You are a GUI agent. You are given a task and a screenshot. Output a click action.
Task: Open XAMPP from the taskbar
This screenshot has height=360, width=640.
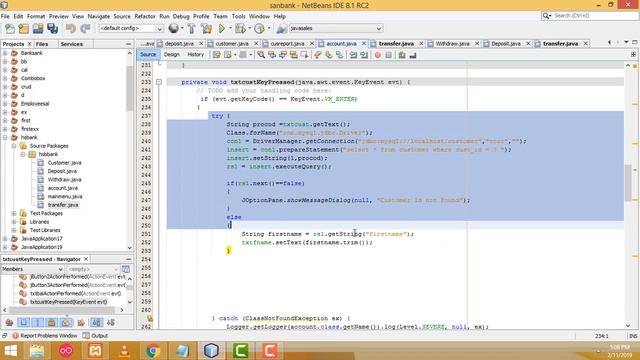(x=95, y=351)
